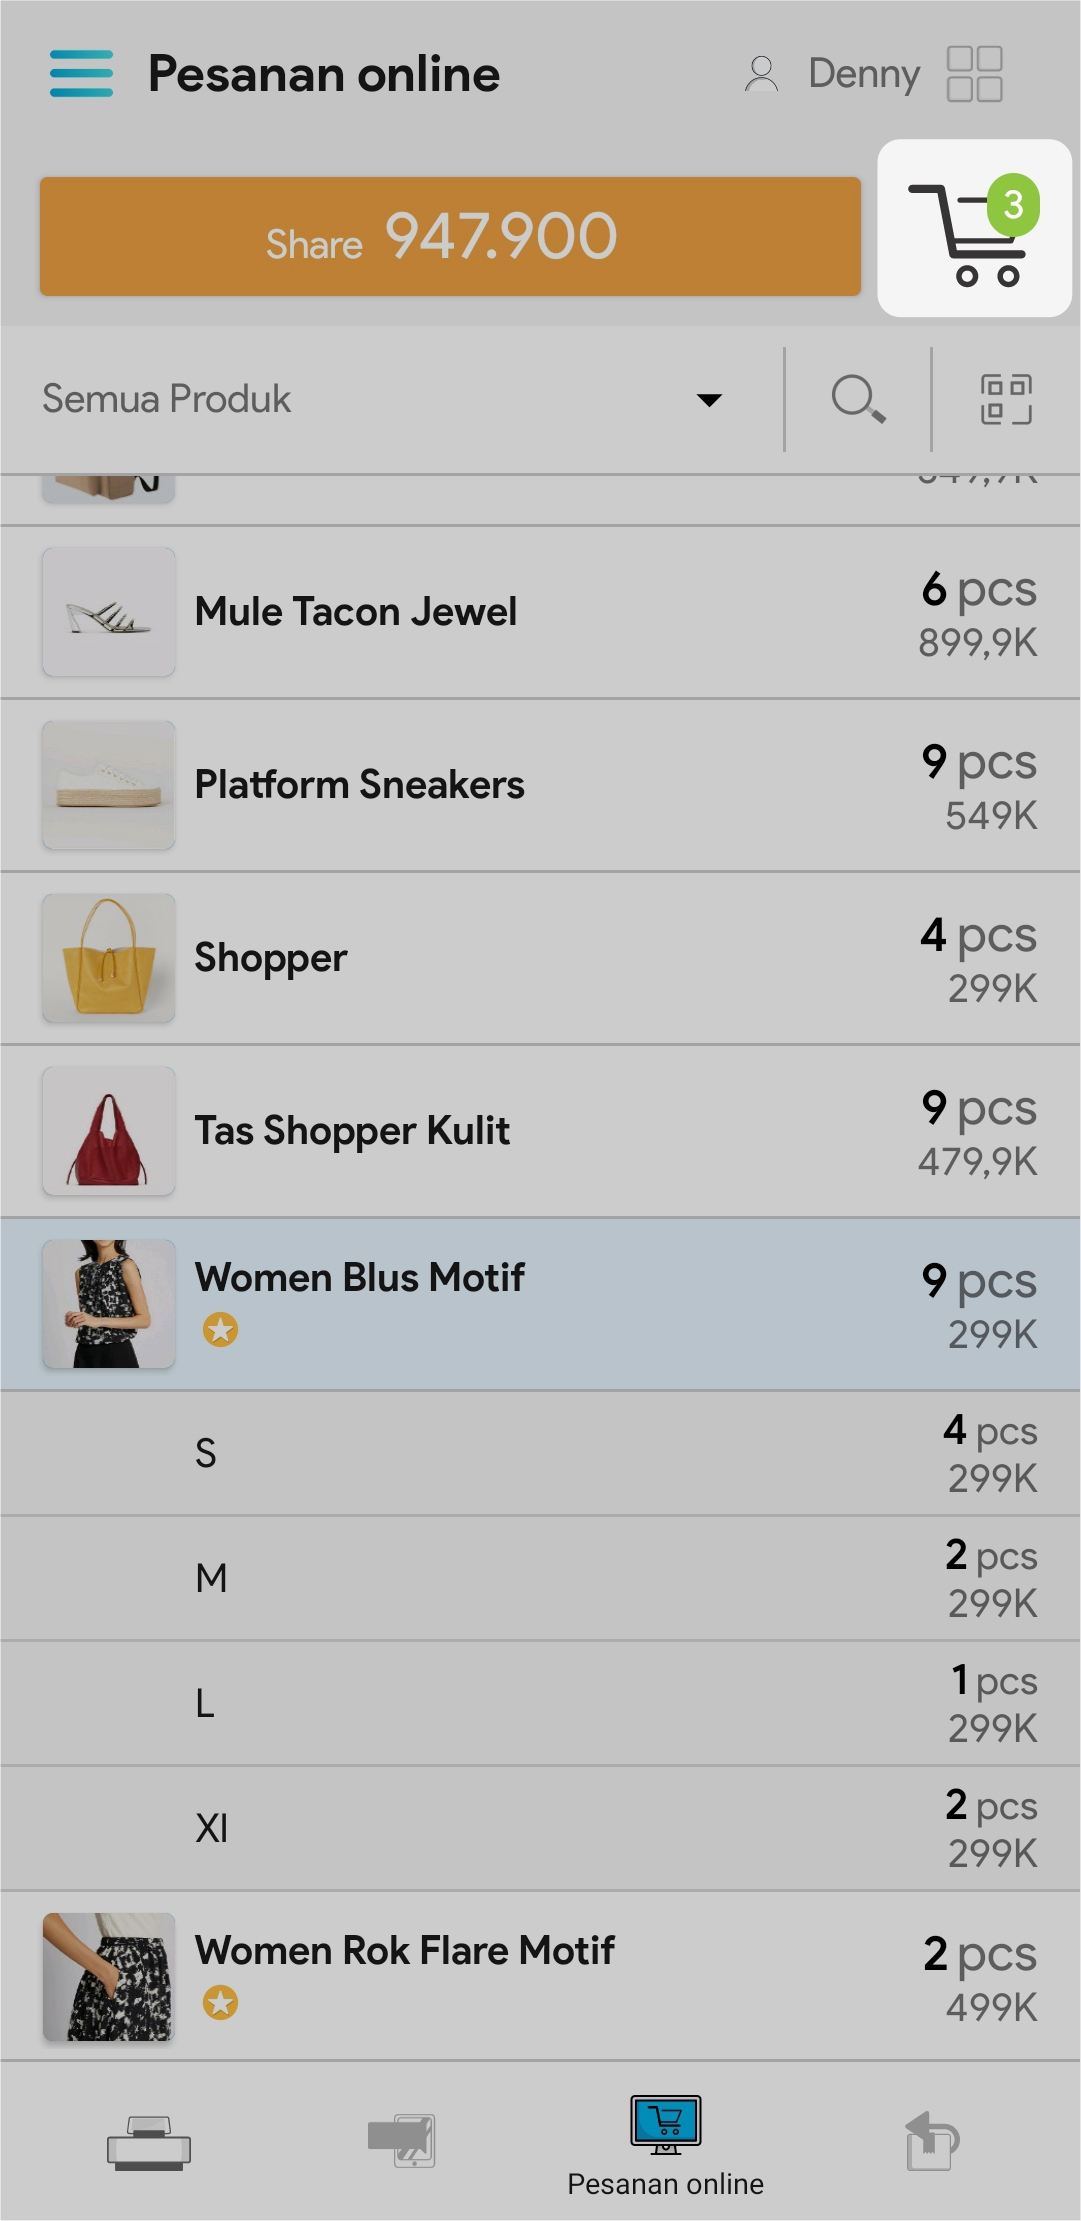Open the grid apps icon beside Denny
This screenshot has height=2221, width=1081.
click(974, 74)
